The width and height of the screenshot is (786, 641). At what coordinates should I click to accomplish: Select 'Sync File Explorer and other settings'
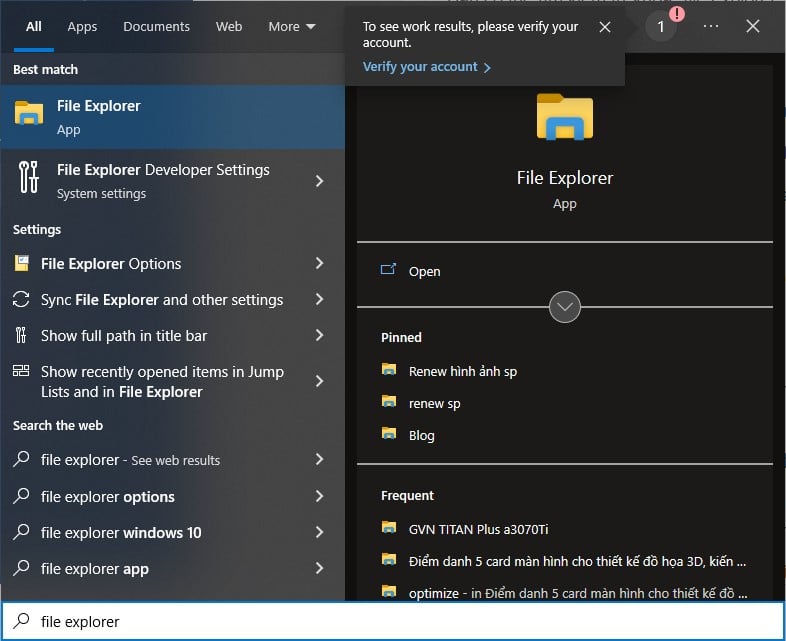pyautogui.click(x=162, y=300)
